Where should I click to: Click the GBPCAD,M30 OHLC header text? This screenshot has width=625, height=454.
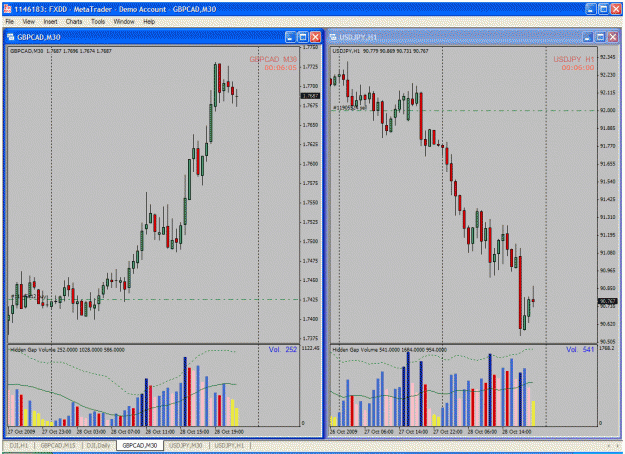61,51
